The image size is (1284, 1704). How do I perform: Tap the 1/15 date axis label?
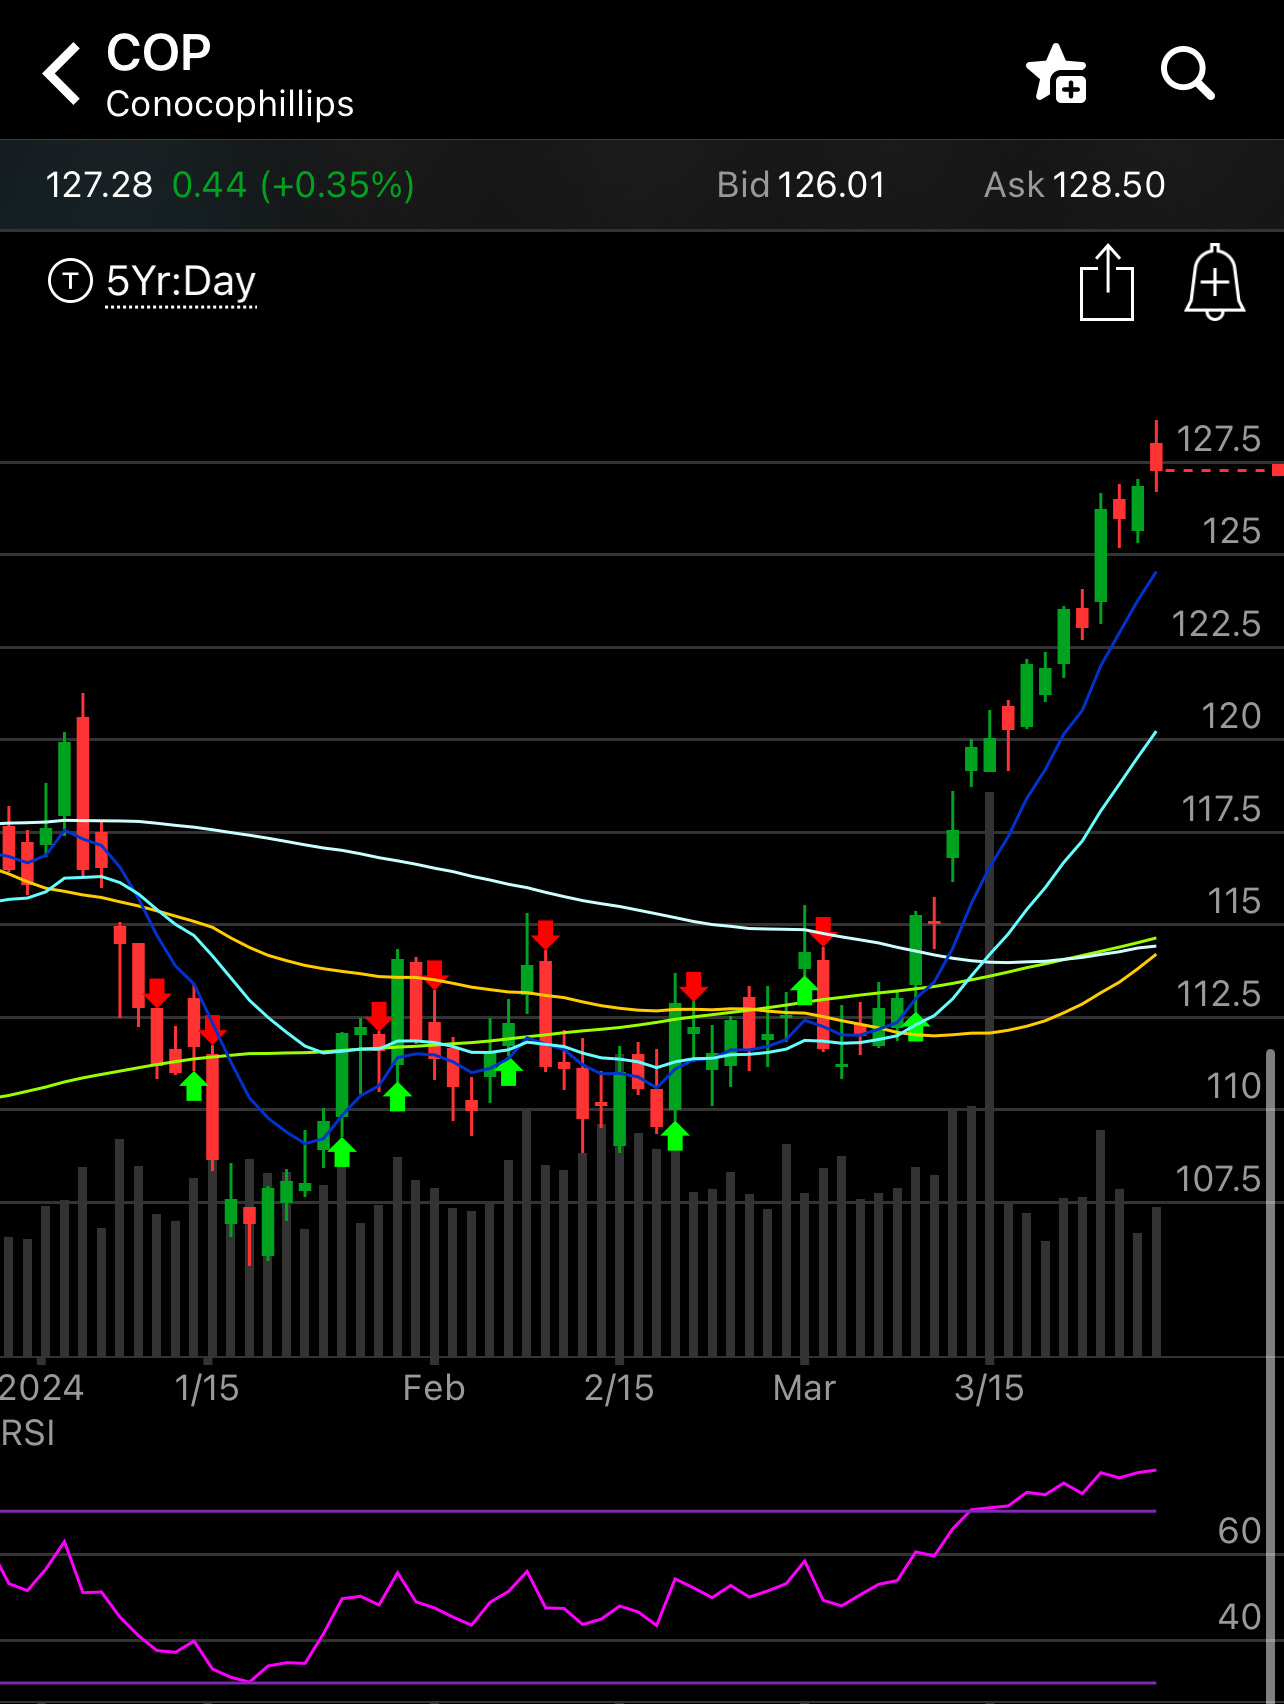point(207,1388)
